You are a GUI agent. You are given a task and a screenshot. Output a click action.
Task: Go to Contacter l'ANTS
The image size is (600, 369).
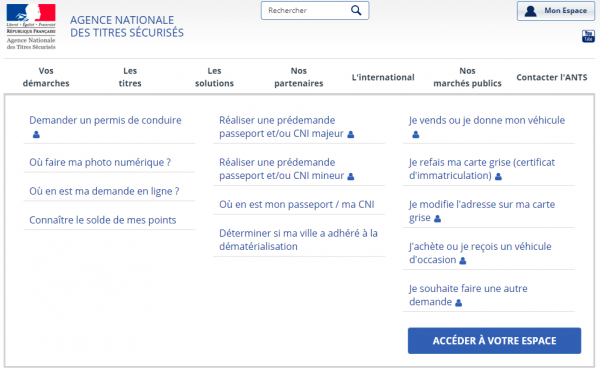point(552,77)
